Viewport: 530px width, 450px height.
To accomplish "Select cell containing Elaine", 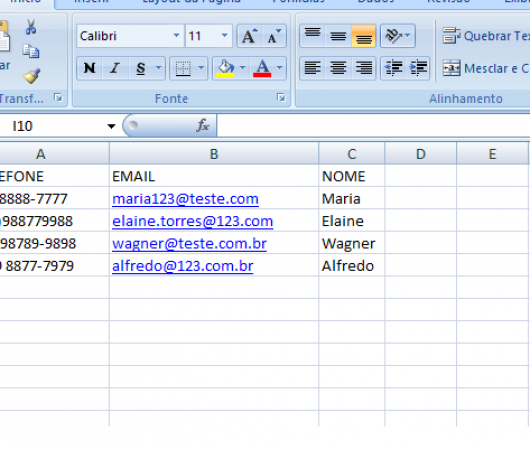I will point(352,221).
